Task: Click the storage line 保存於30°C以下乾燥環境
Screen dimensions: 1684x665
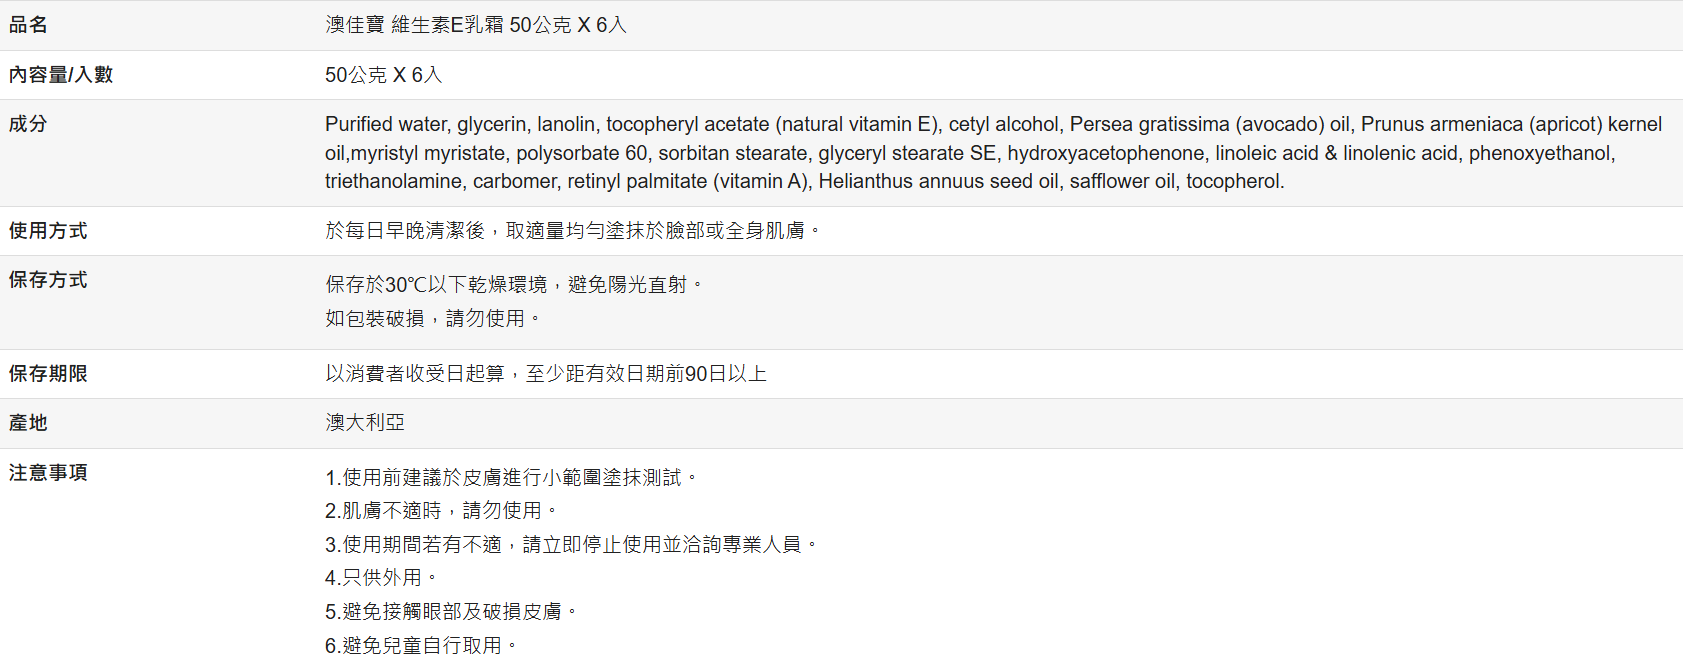Action: point(513,285)
